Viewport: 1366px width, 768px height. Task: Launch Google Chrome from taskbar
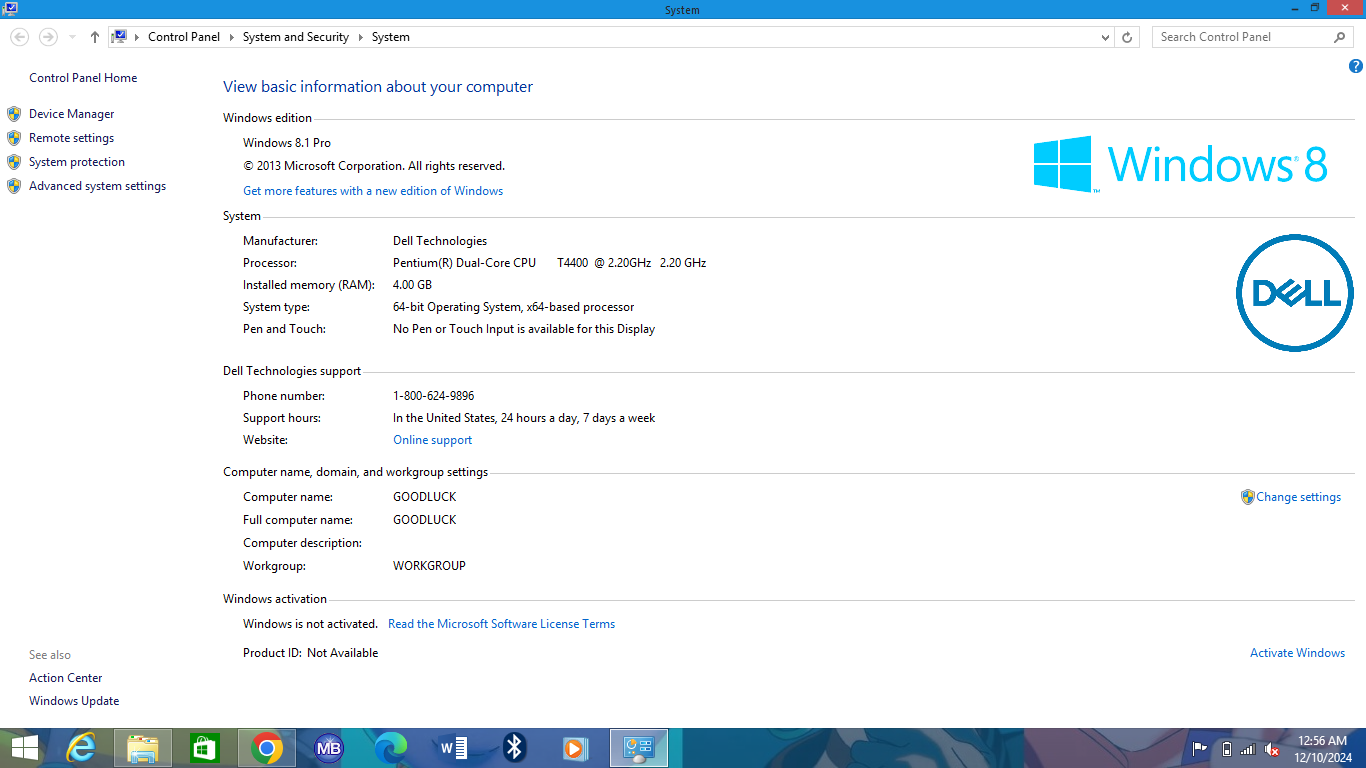pos(266,748)
